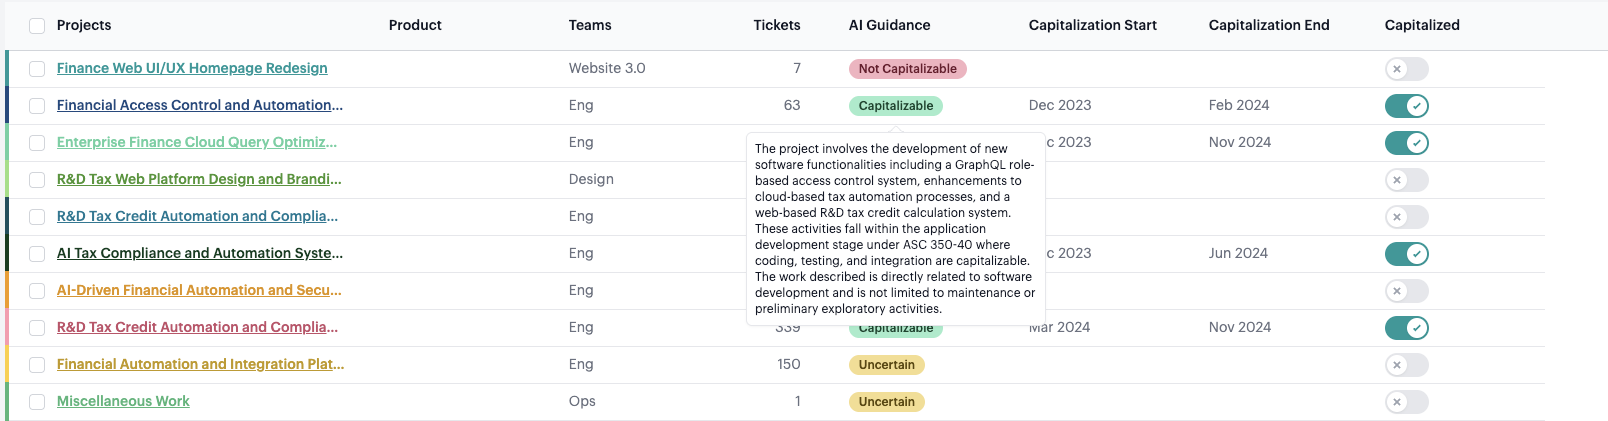Image resolution: width=1608 pixels, height=421 pixels.
Task: Select checkbox for Finance Web UI/UX Homepage Redesign
Action: pos(37,69)
